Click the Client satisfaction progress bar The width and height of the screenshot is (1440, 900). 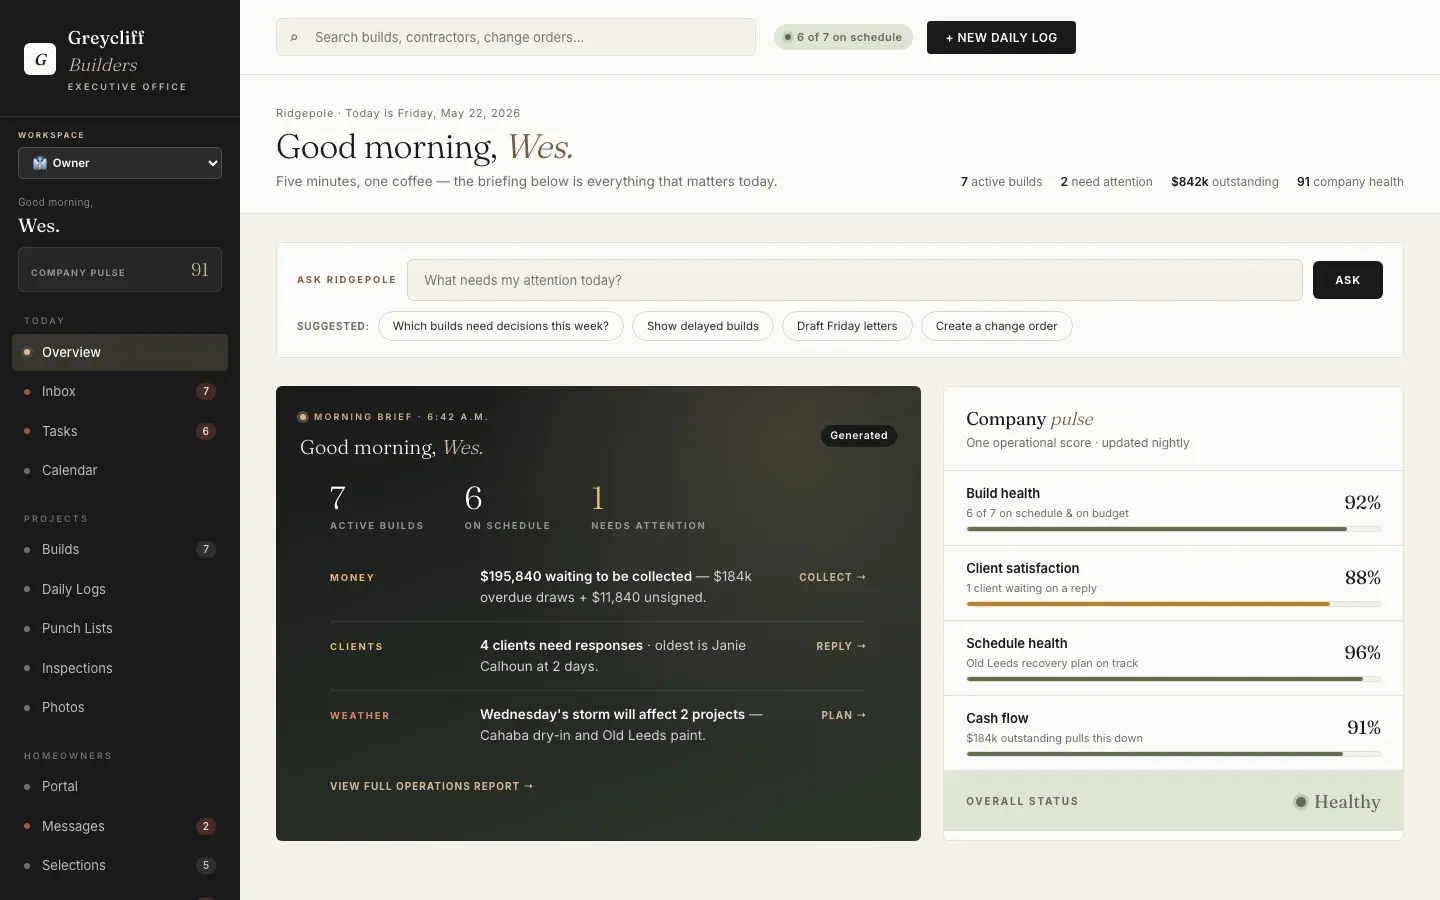coord(1173,604)
